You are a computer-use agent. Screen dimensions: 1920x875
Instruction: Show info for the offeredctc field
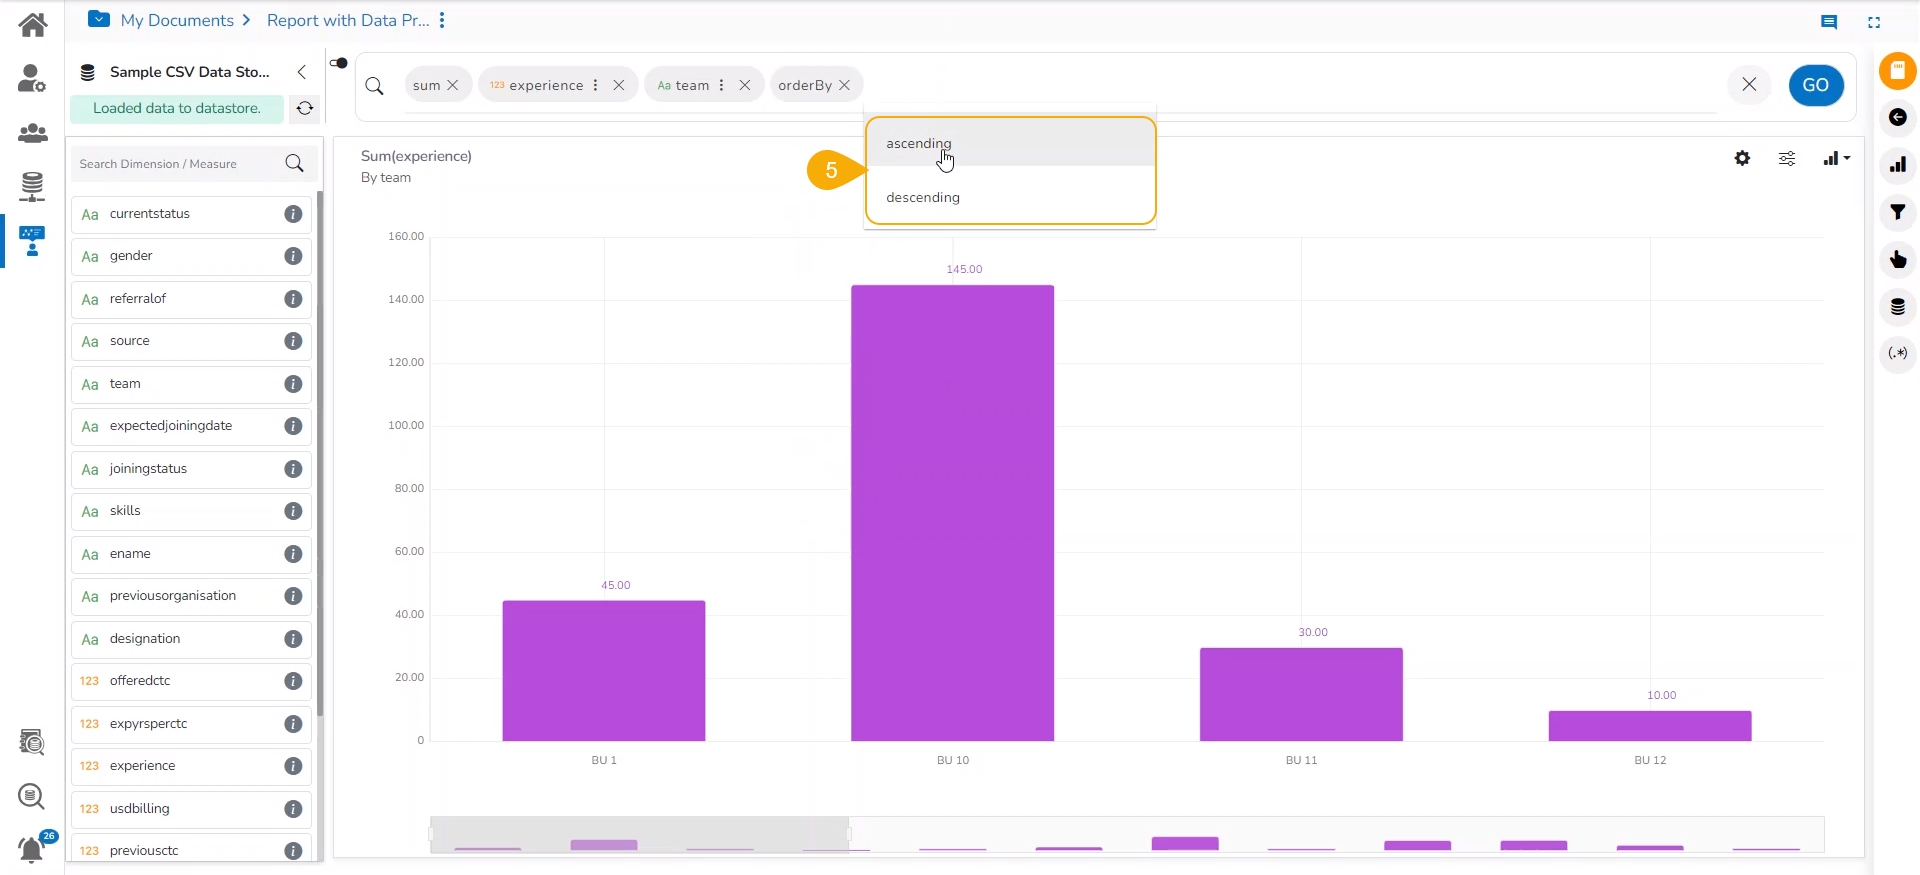(x=293, y=681)
